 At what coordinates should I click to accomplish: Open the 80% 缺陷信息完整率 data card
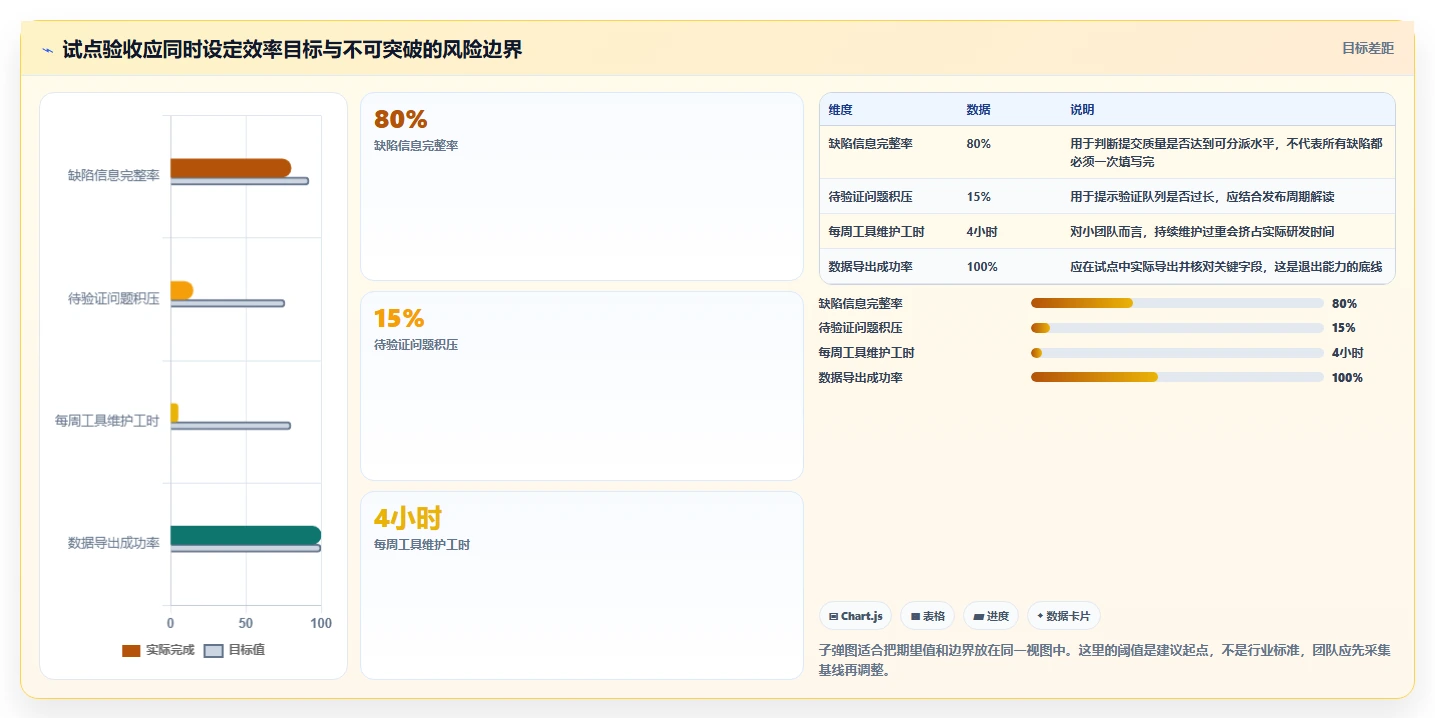(581, 186)
